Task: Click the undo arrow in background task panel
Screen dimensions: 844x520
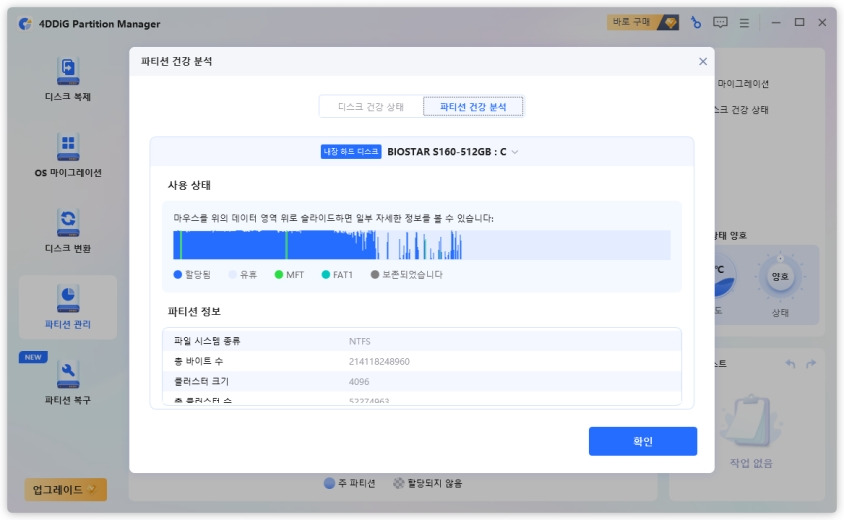Action: point(790,364)
